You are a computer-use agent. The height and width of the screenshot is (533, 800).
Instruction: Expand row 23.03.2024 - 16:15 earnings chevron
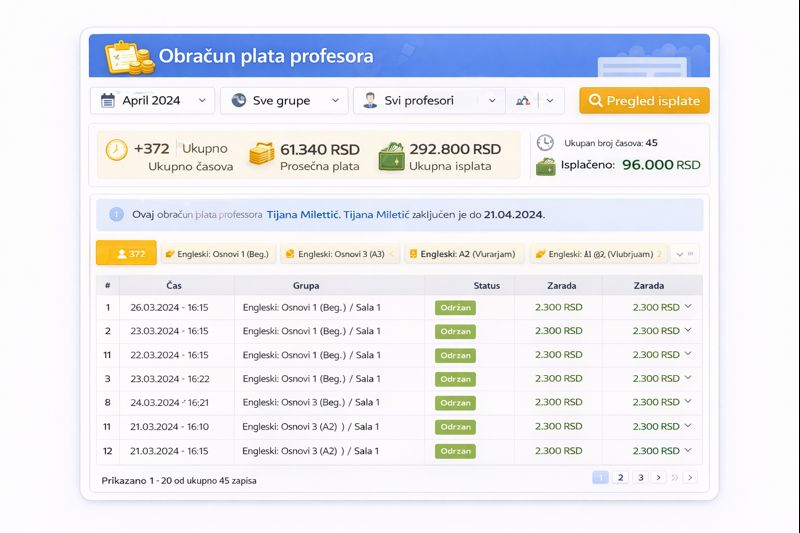688,331
